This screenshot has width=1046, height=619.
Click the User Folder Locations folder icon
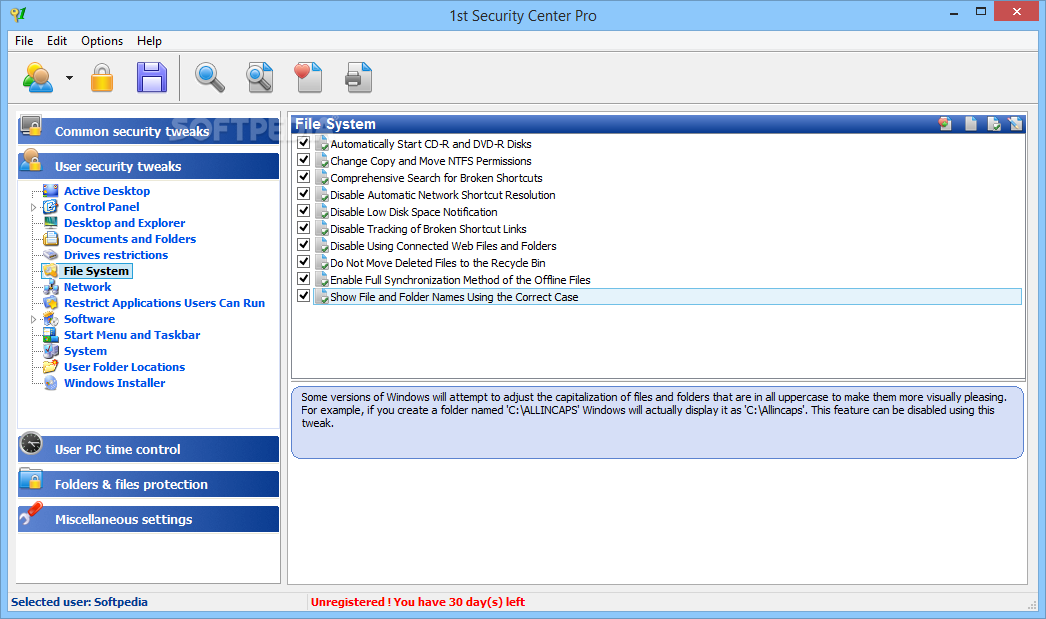[x=51, y=367]
